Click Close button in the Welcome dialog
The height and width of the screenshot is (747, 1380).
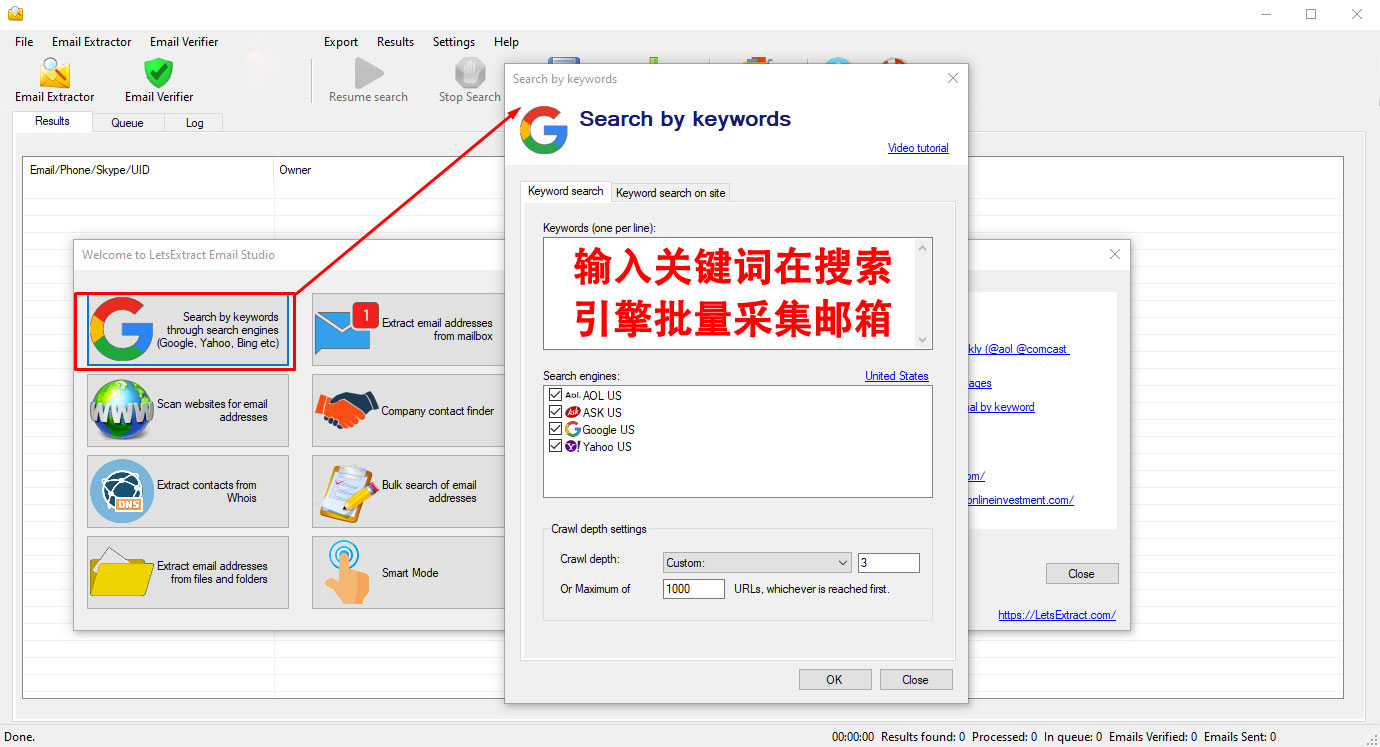tap(1081, 574)
